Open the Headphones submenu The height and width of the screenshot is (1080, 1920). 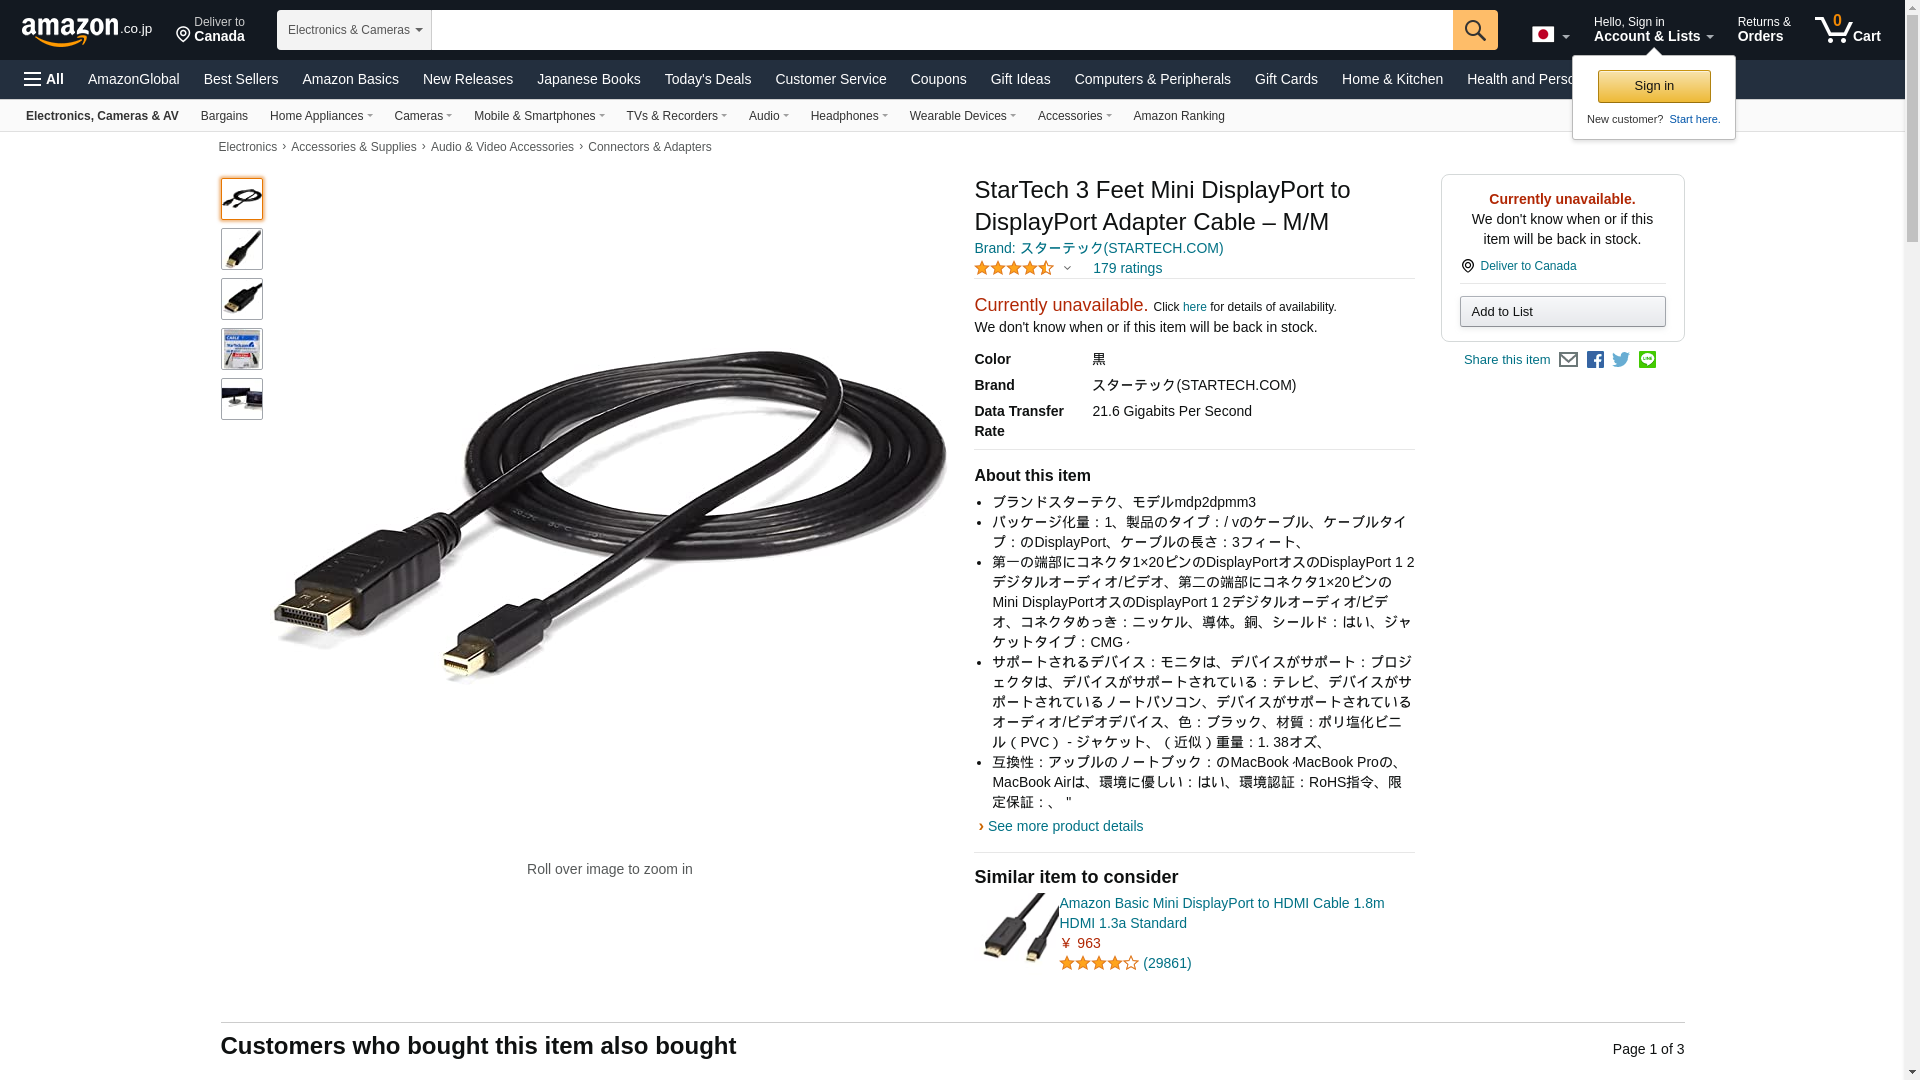click(x=849, y=116)
